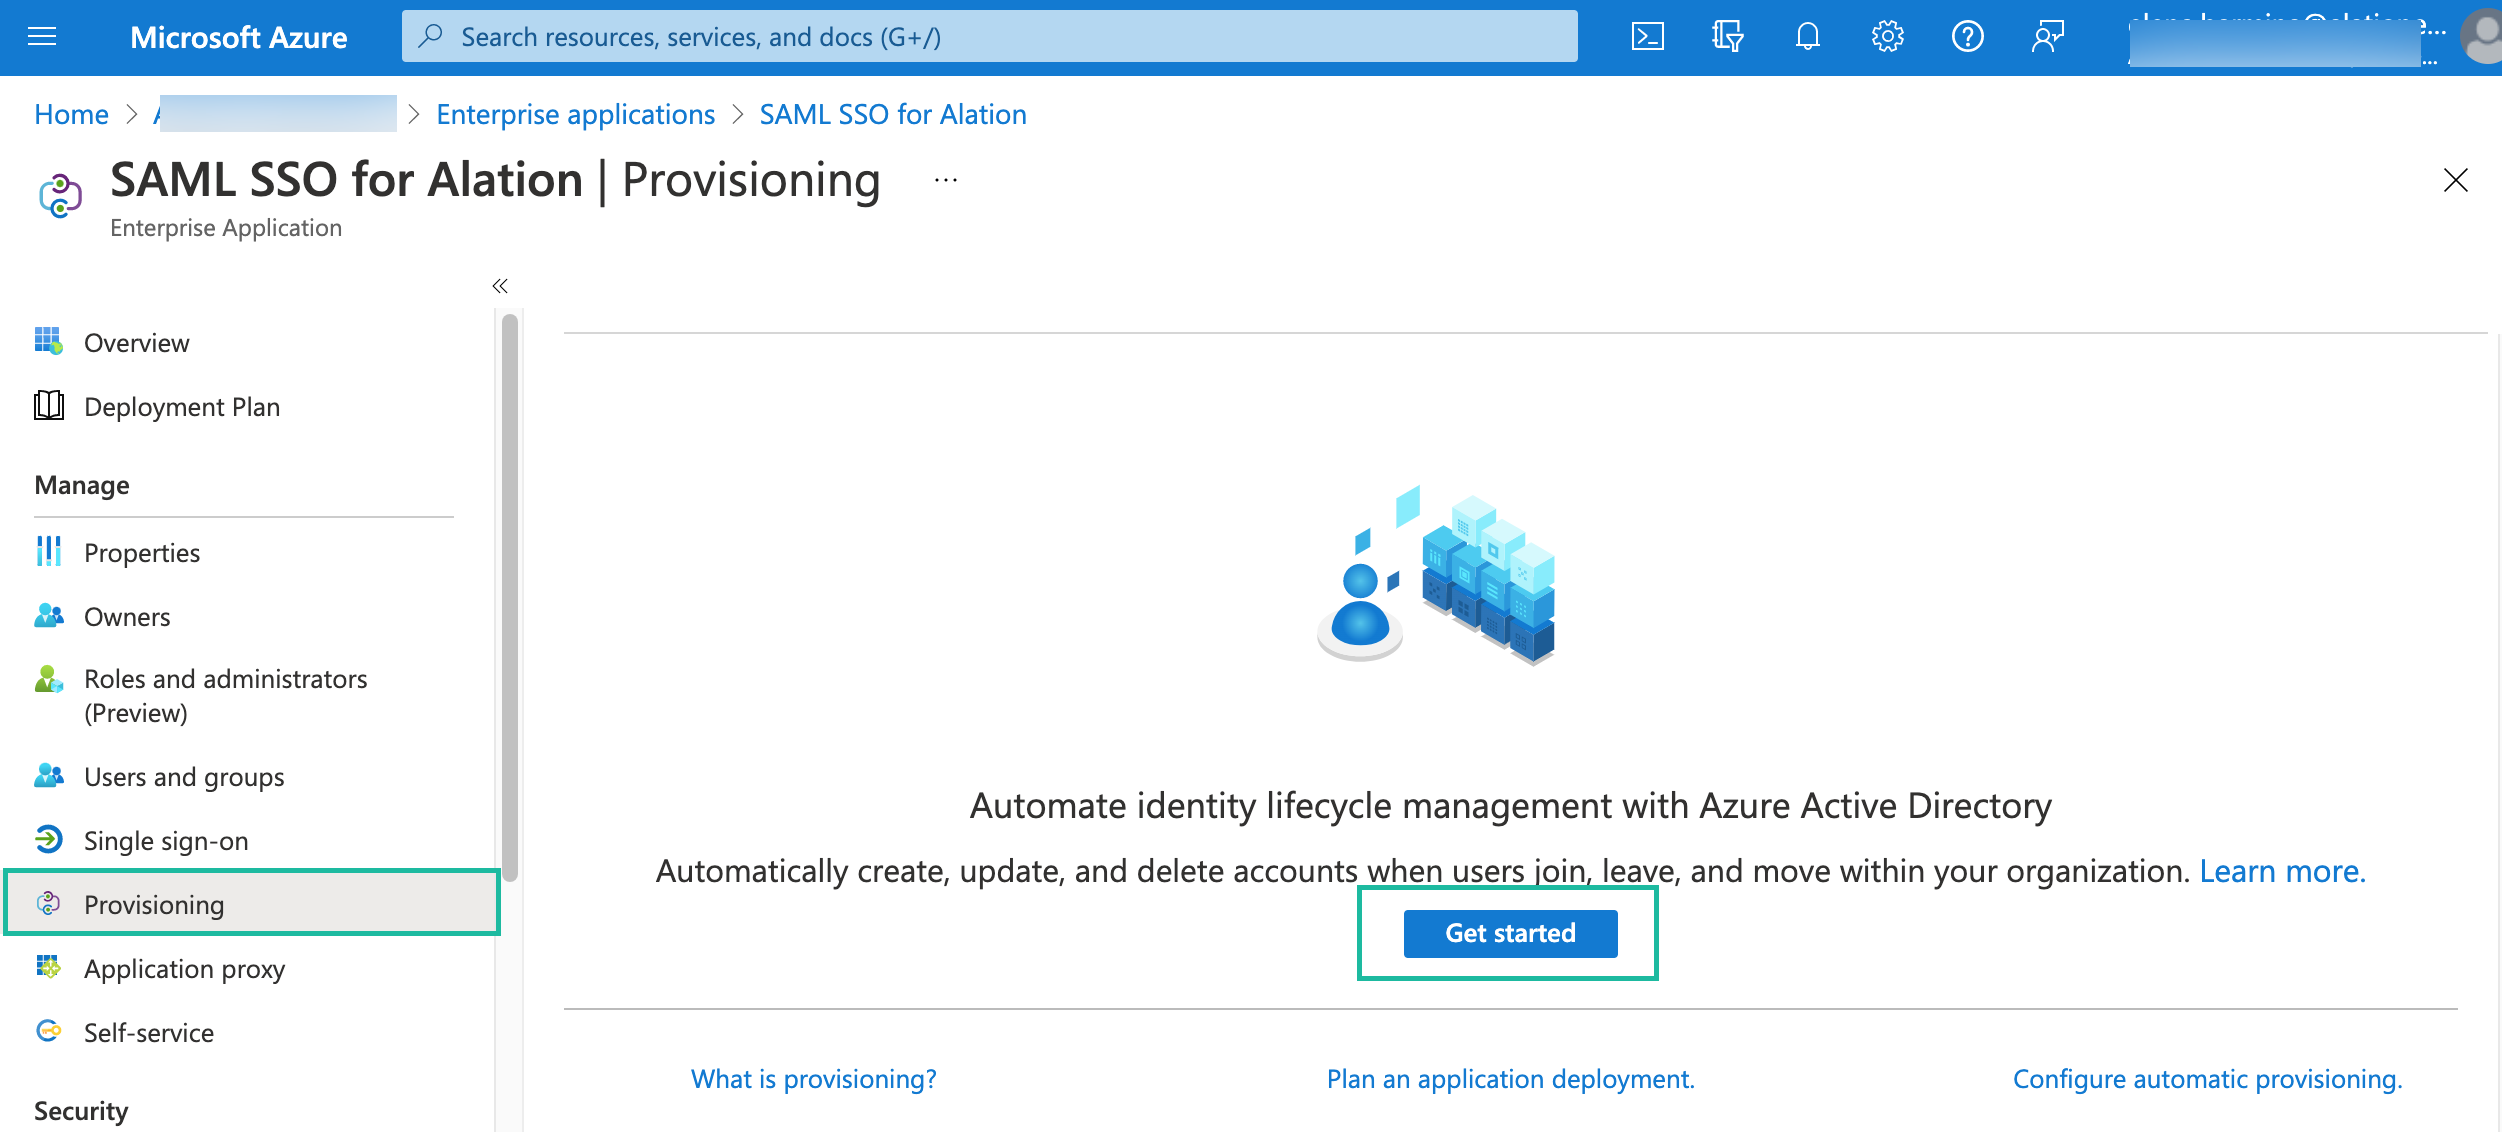Click the Get started button
This screenshot has height=1132, width=2502.
[x=1510, y=933]
